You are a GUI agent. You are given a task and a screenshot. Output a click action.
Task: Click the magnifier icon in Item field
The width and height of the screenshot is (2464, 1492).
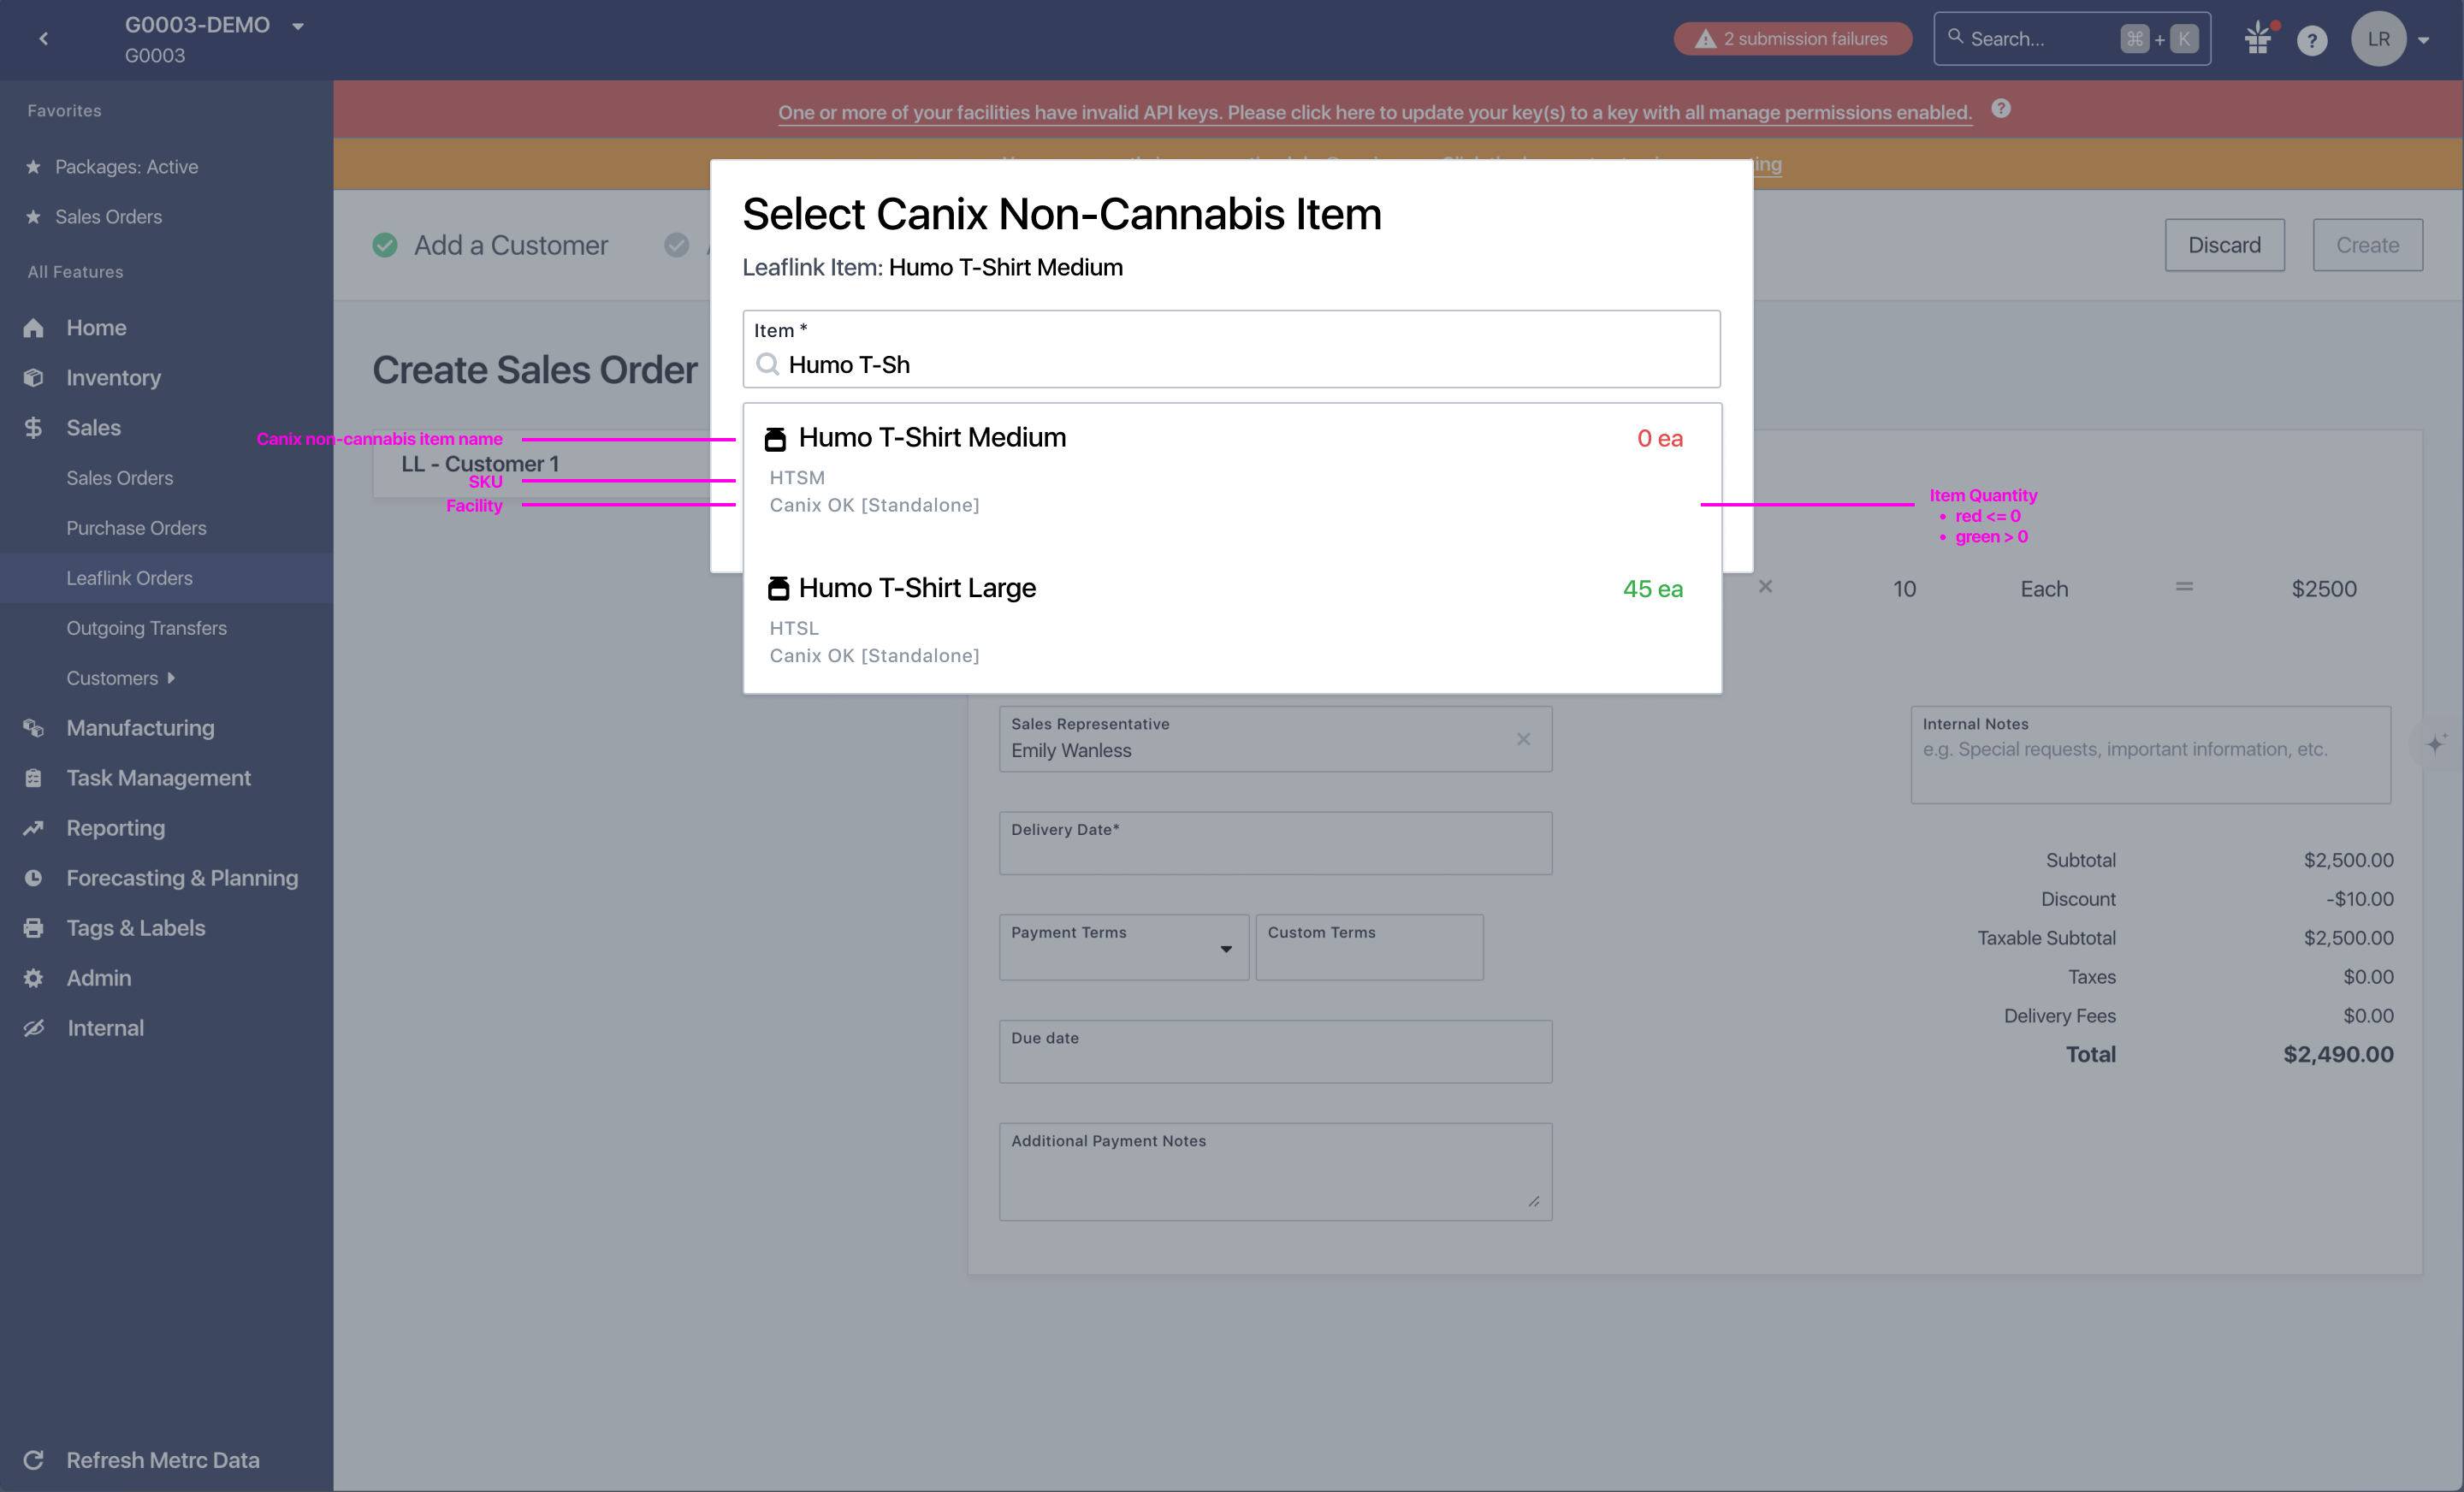click(x=767, y=364)
